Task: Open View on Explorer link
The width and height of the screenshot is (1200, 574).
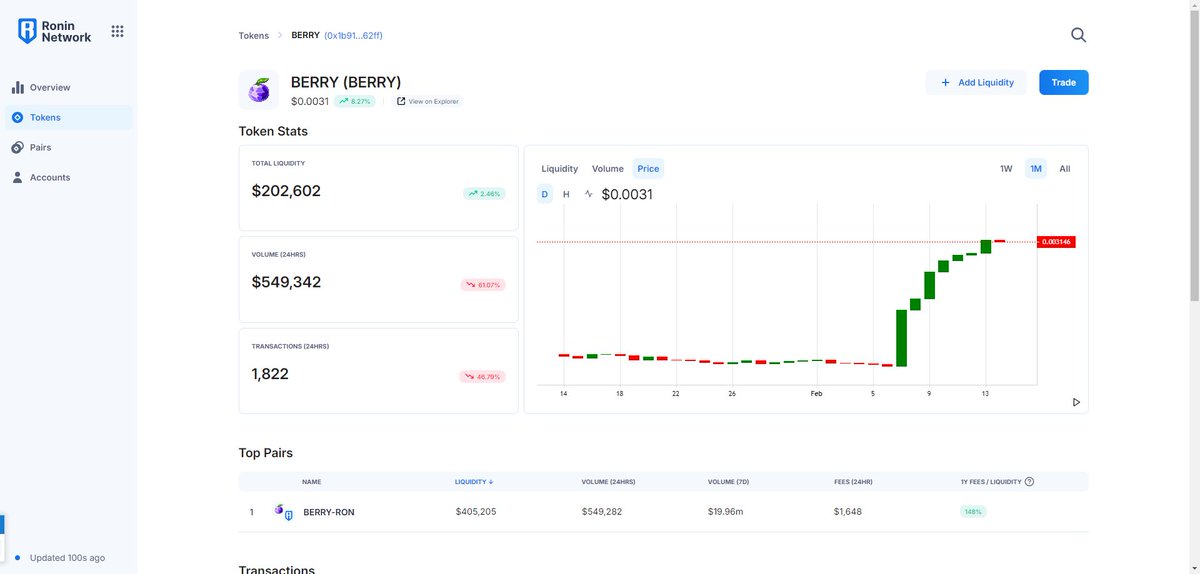Action: tap(428, 101)
